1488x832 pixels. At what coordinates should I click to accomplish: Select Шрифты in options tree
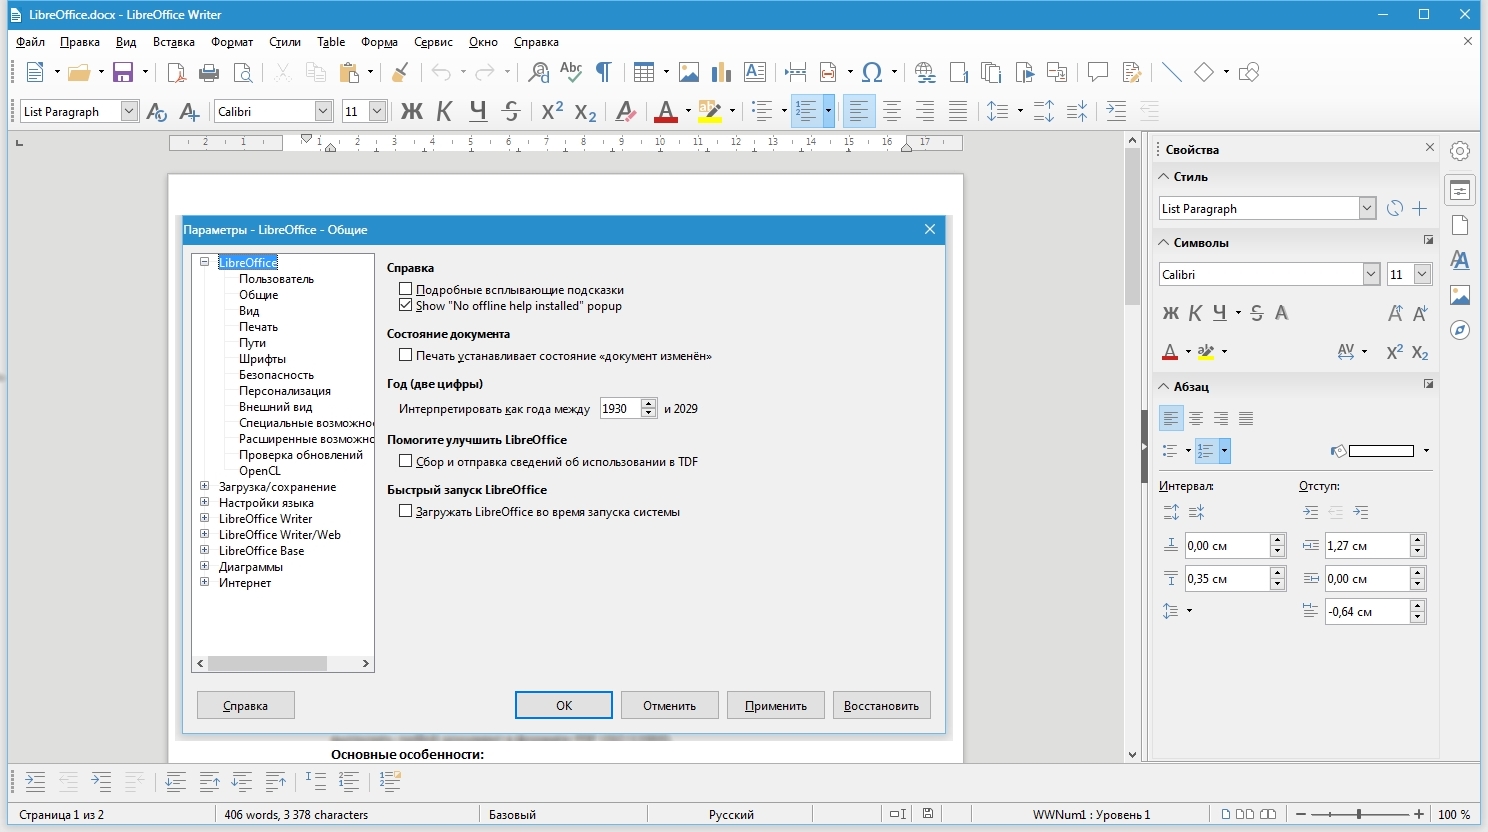262,358
